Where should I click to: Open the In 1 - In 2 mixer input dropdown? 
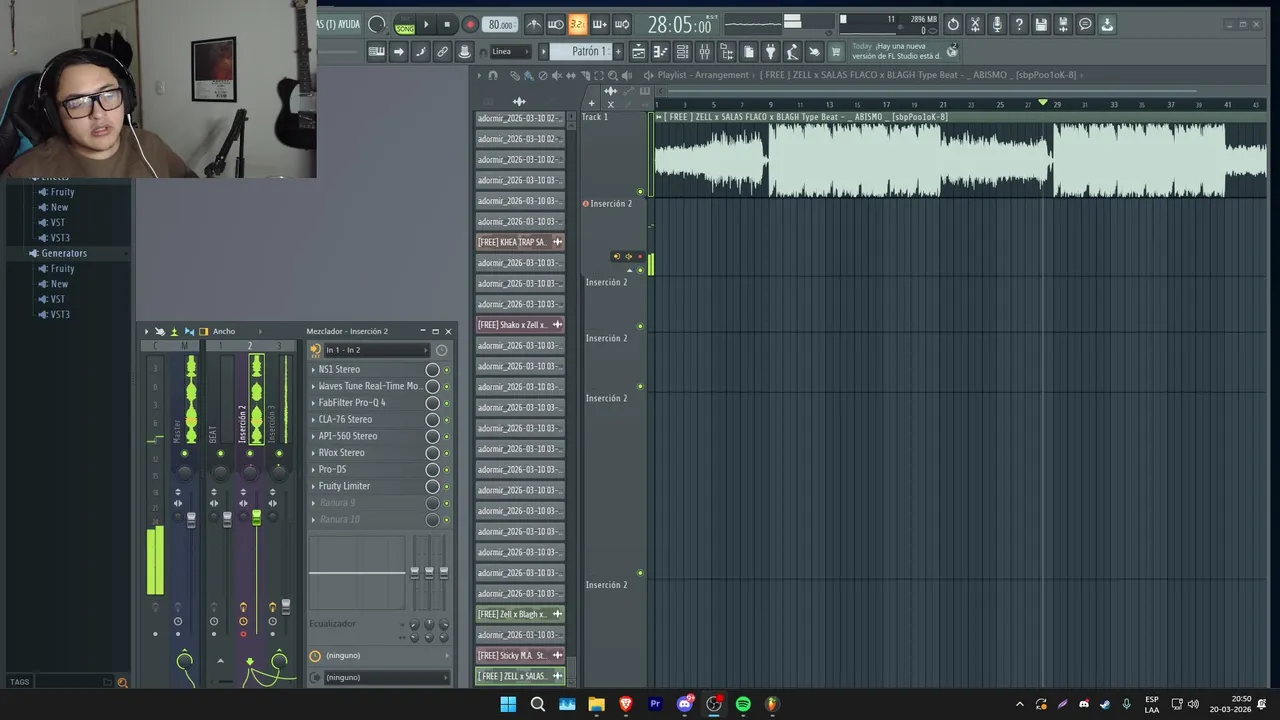[x=376, y=350]
